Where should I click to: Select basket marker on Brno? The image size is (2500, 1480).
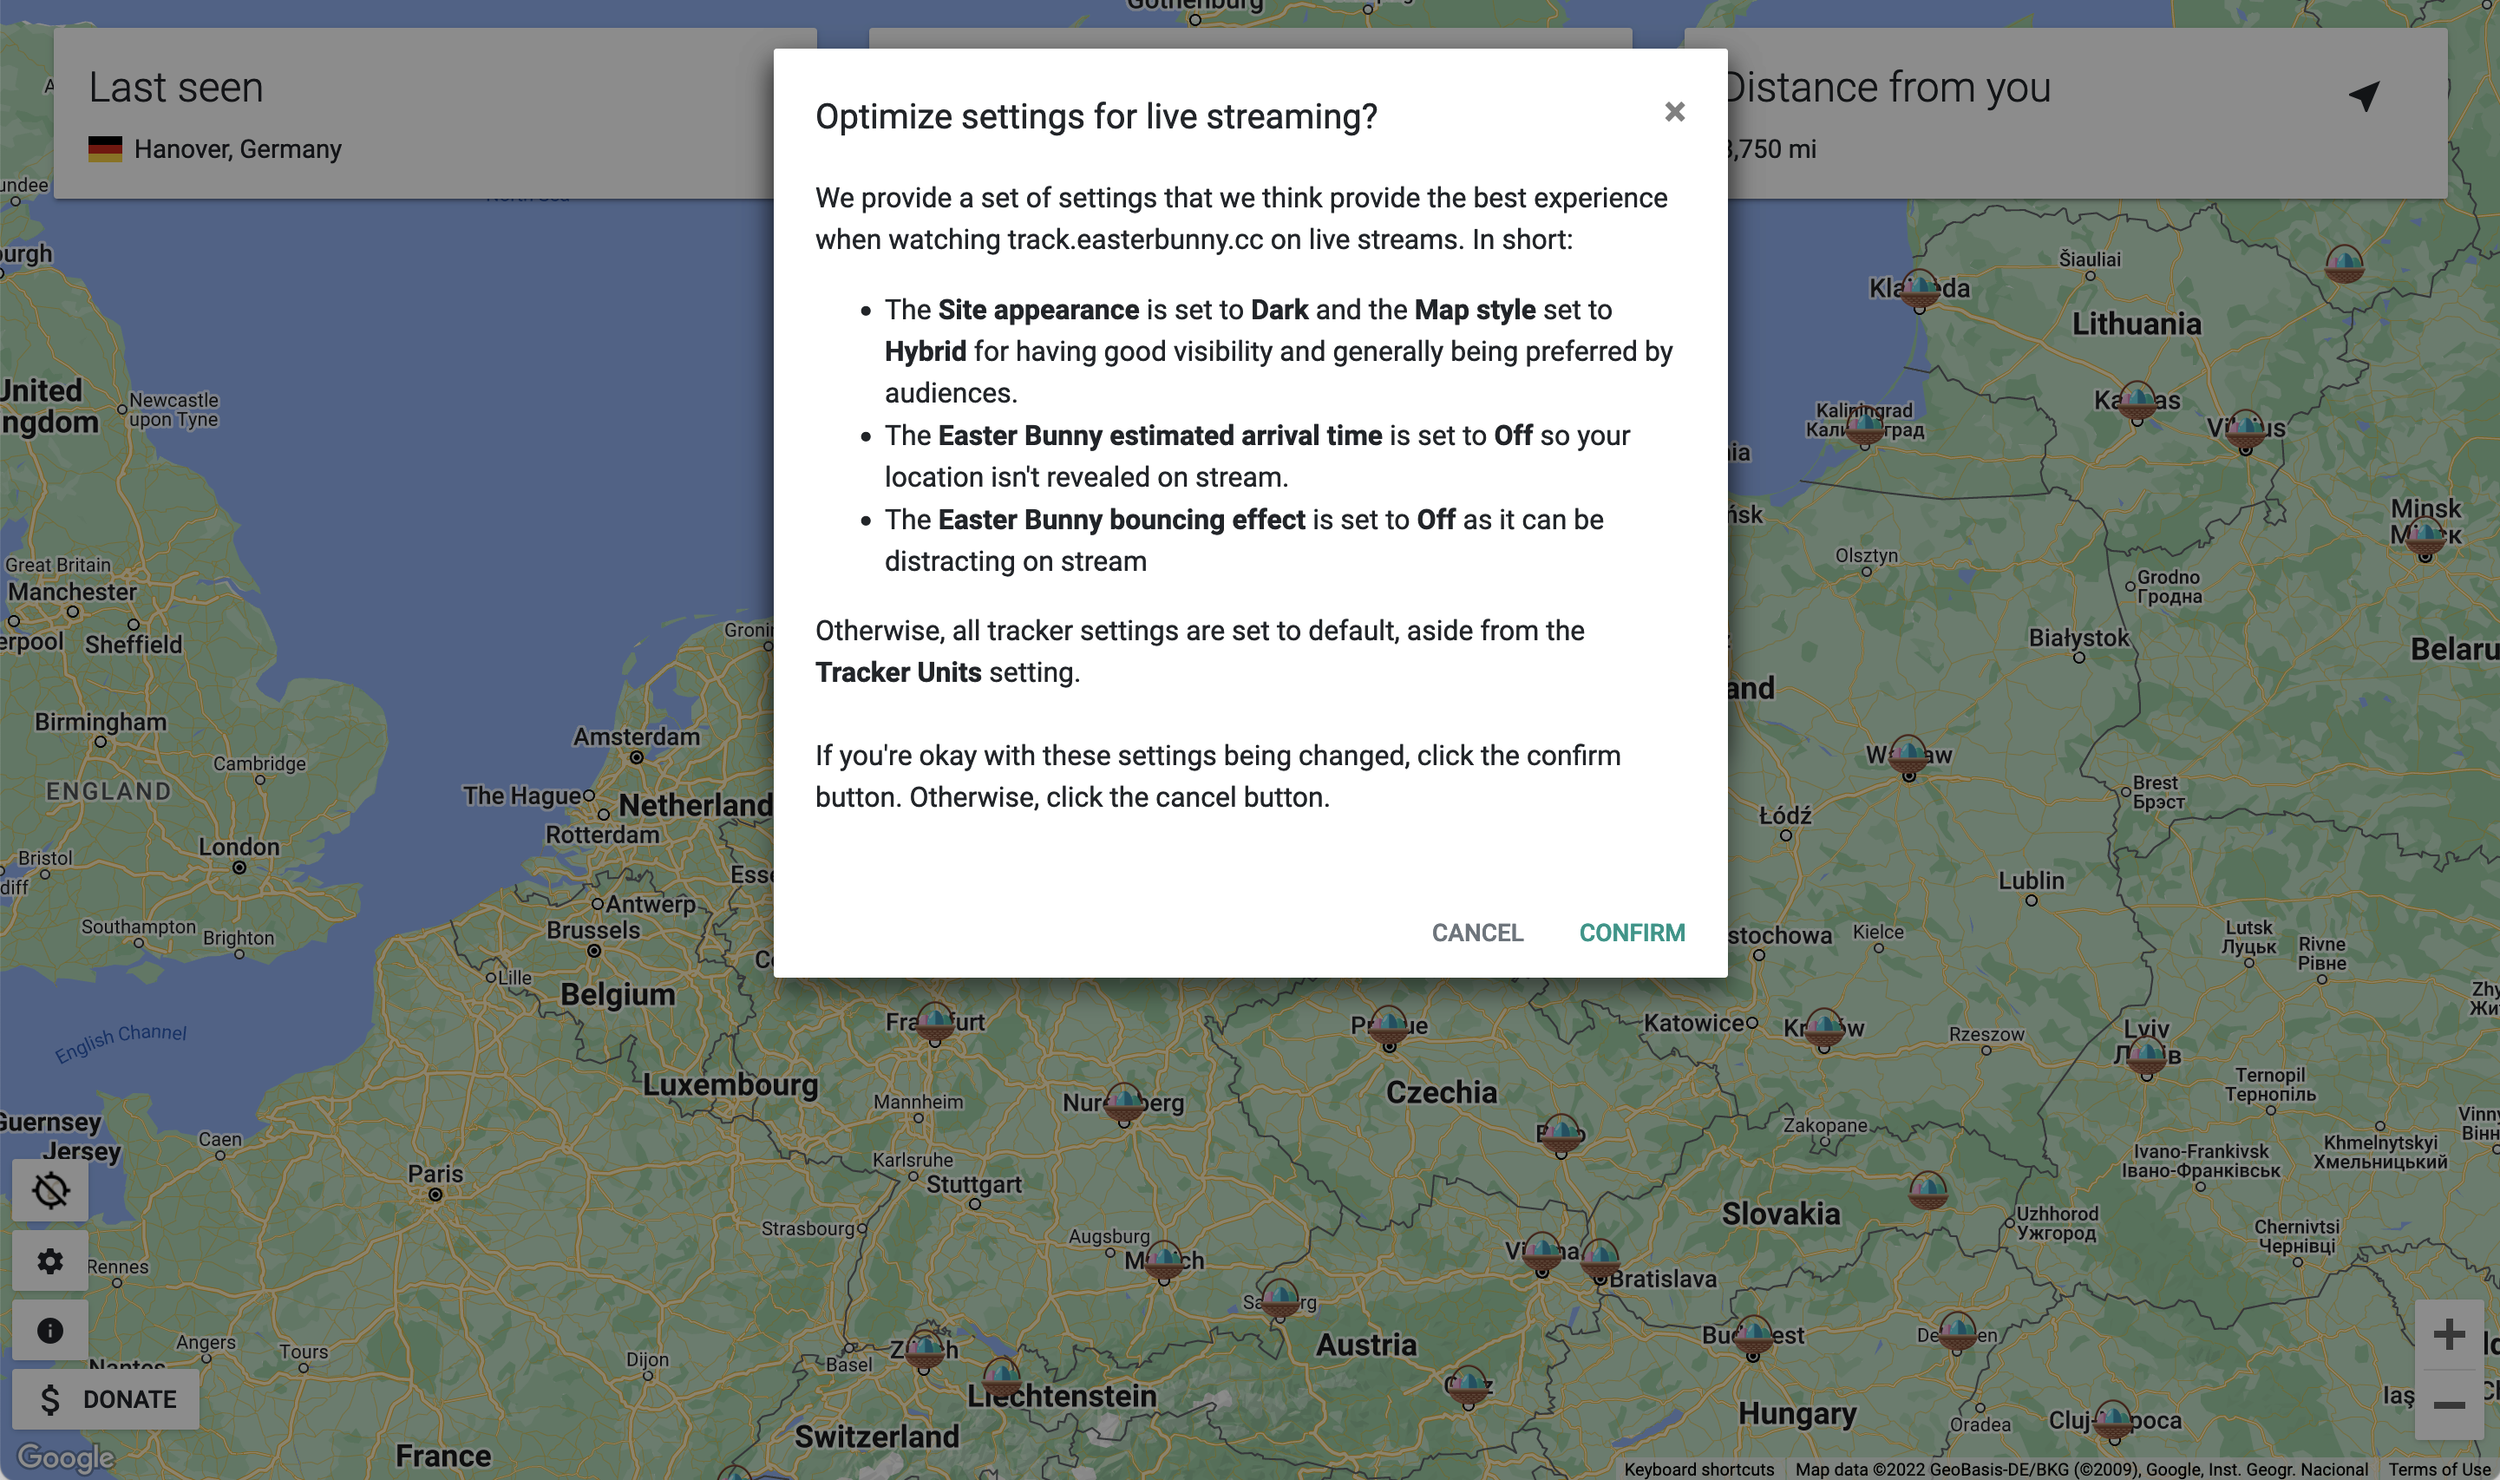click(1561, 1134)
